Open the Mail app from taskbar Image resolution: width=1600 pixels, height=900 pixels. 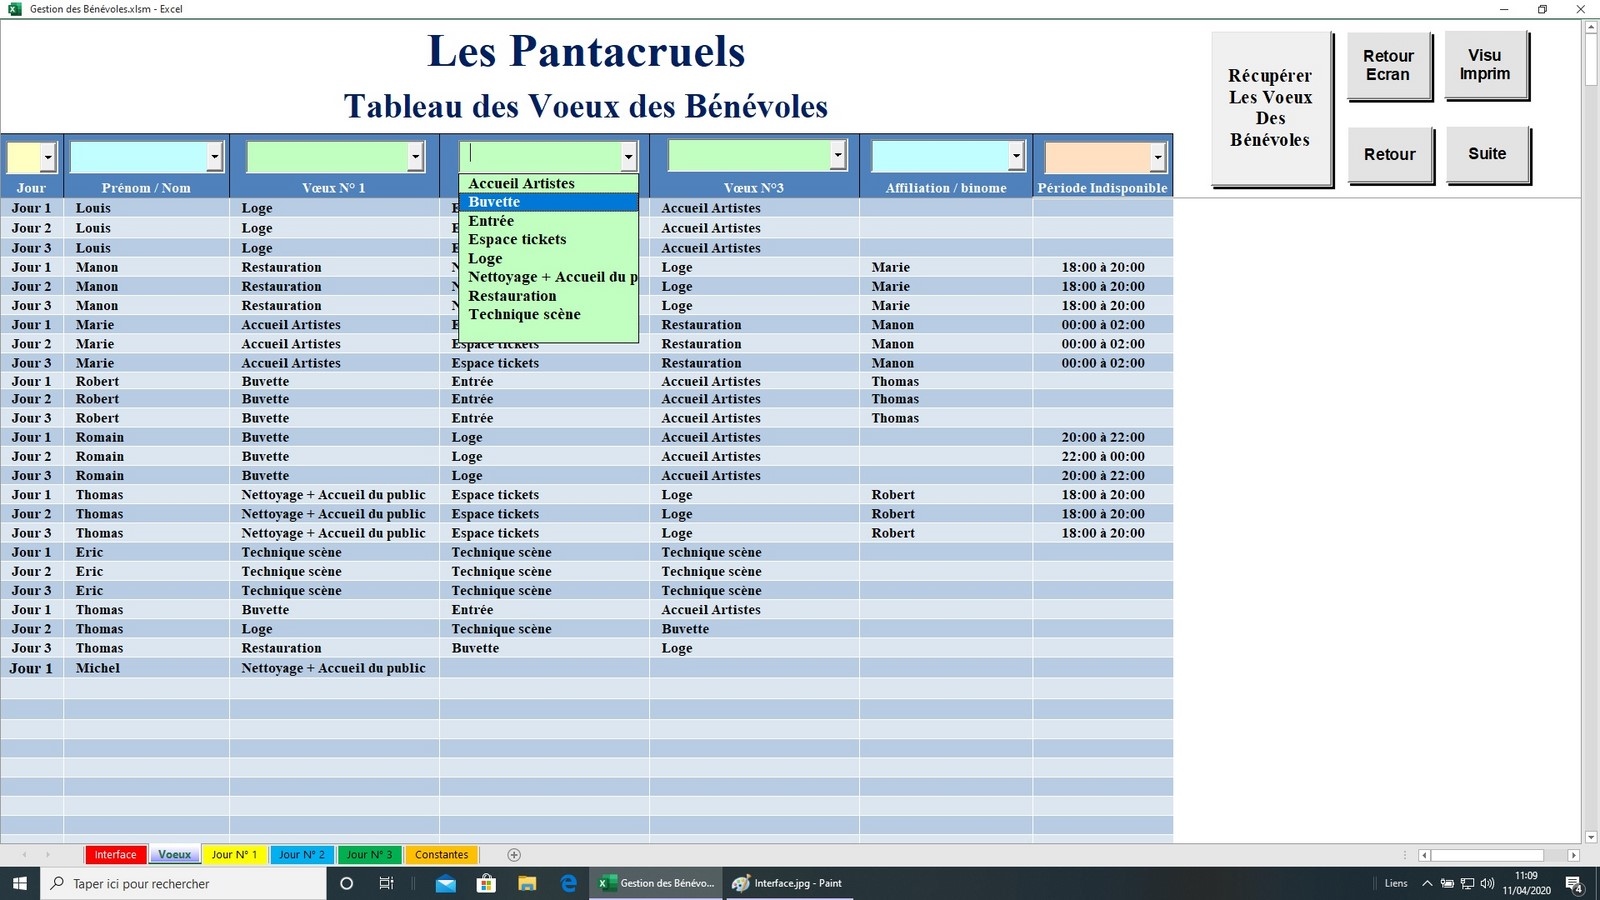[446, 883]
